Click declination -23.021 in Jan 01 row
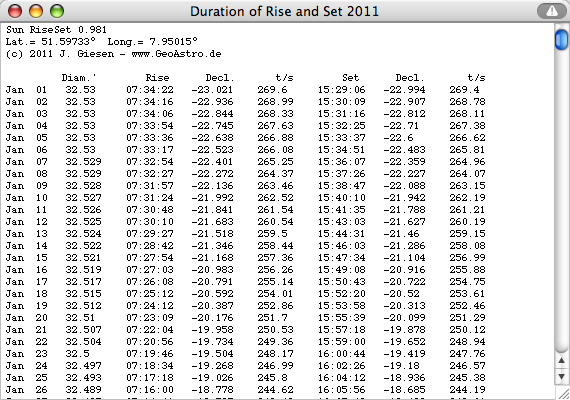 tap(212, 90)
